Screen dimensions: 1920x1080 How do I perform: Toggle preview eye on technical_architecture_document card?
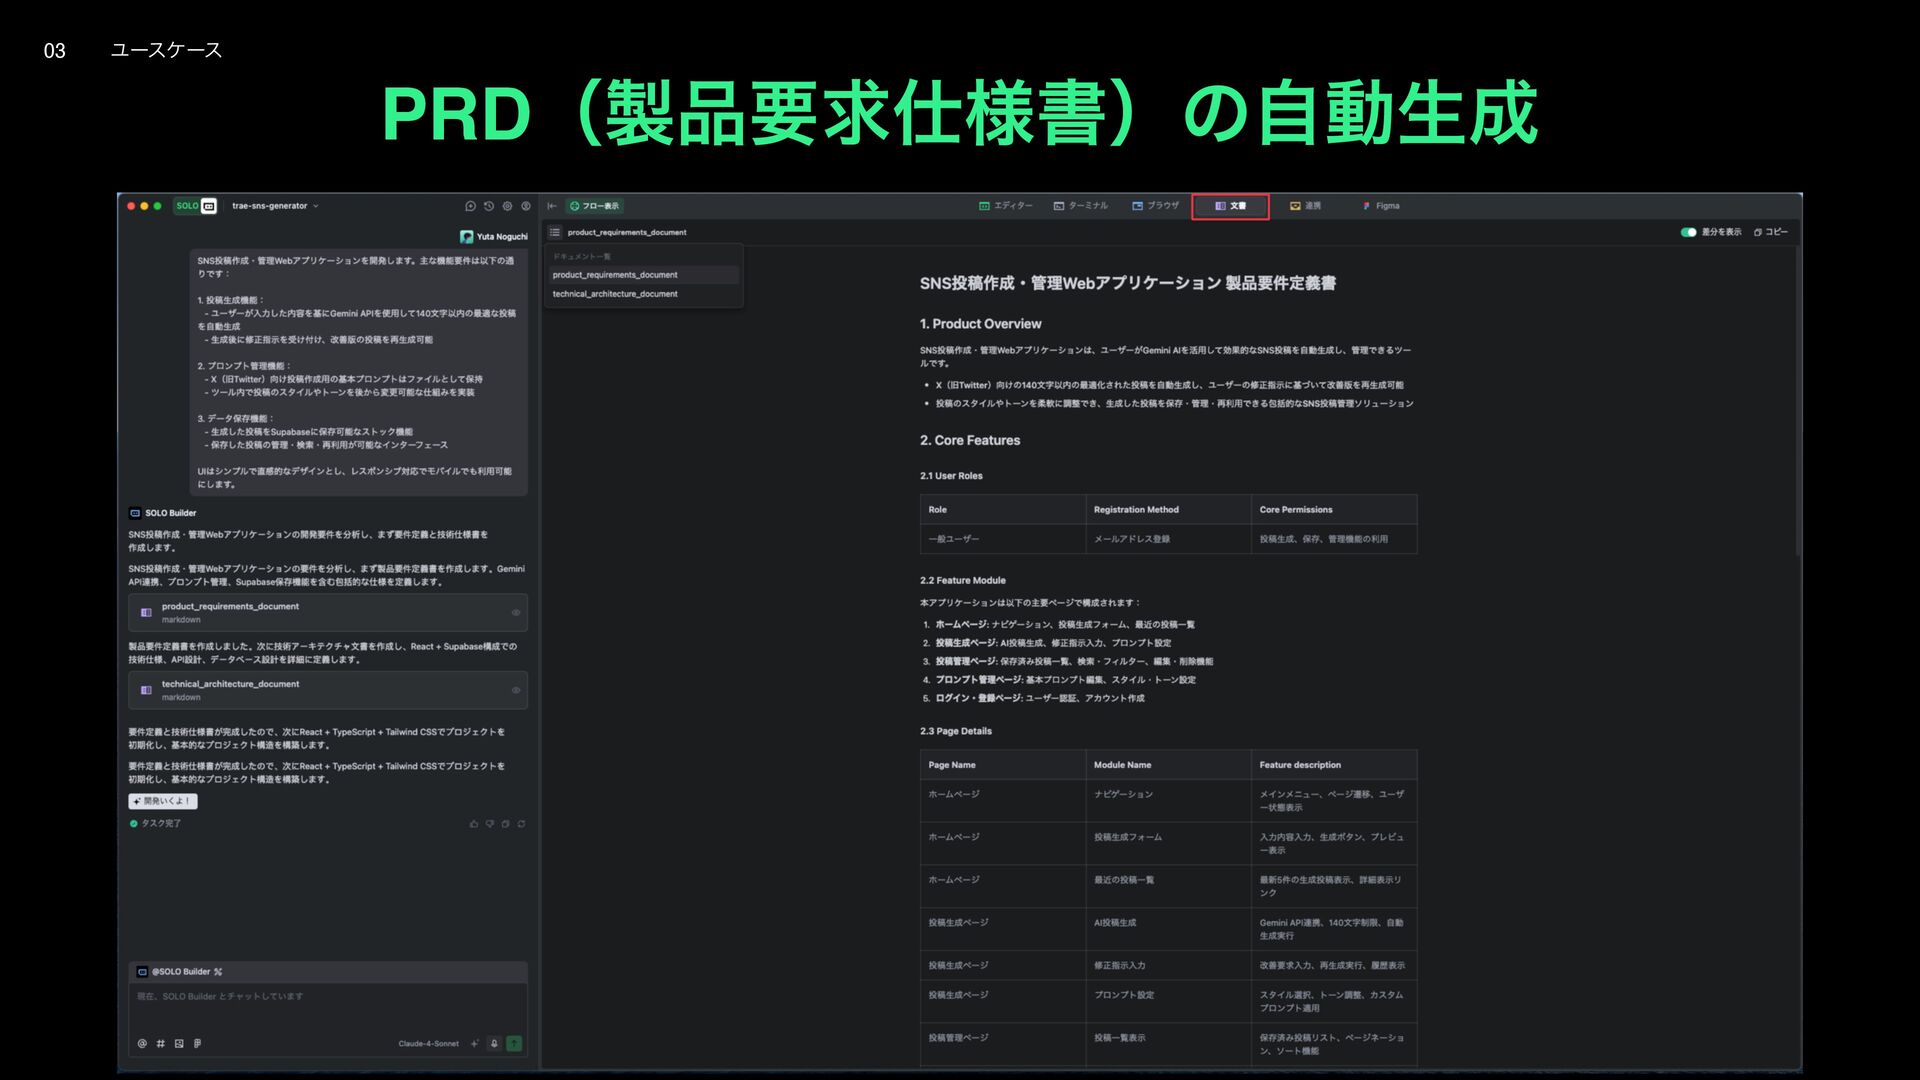coord(516,690)
